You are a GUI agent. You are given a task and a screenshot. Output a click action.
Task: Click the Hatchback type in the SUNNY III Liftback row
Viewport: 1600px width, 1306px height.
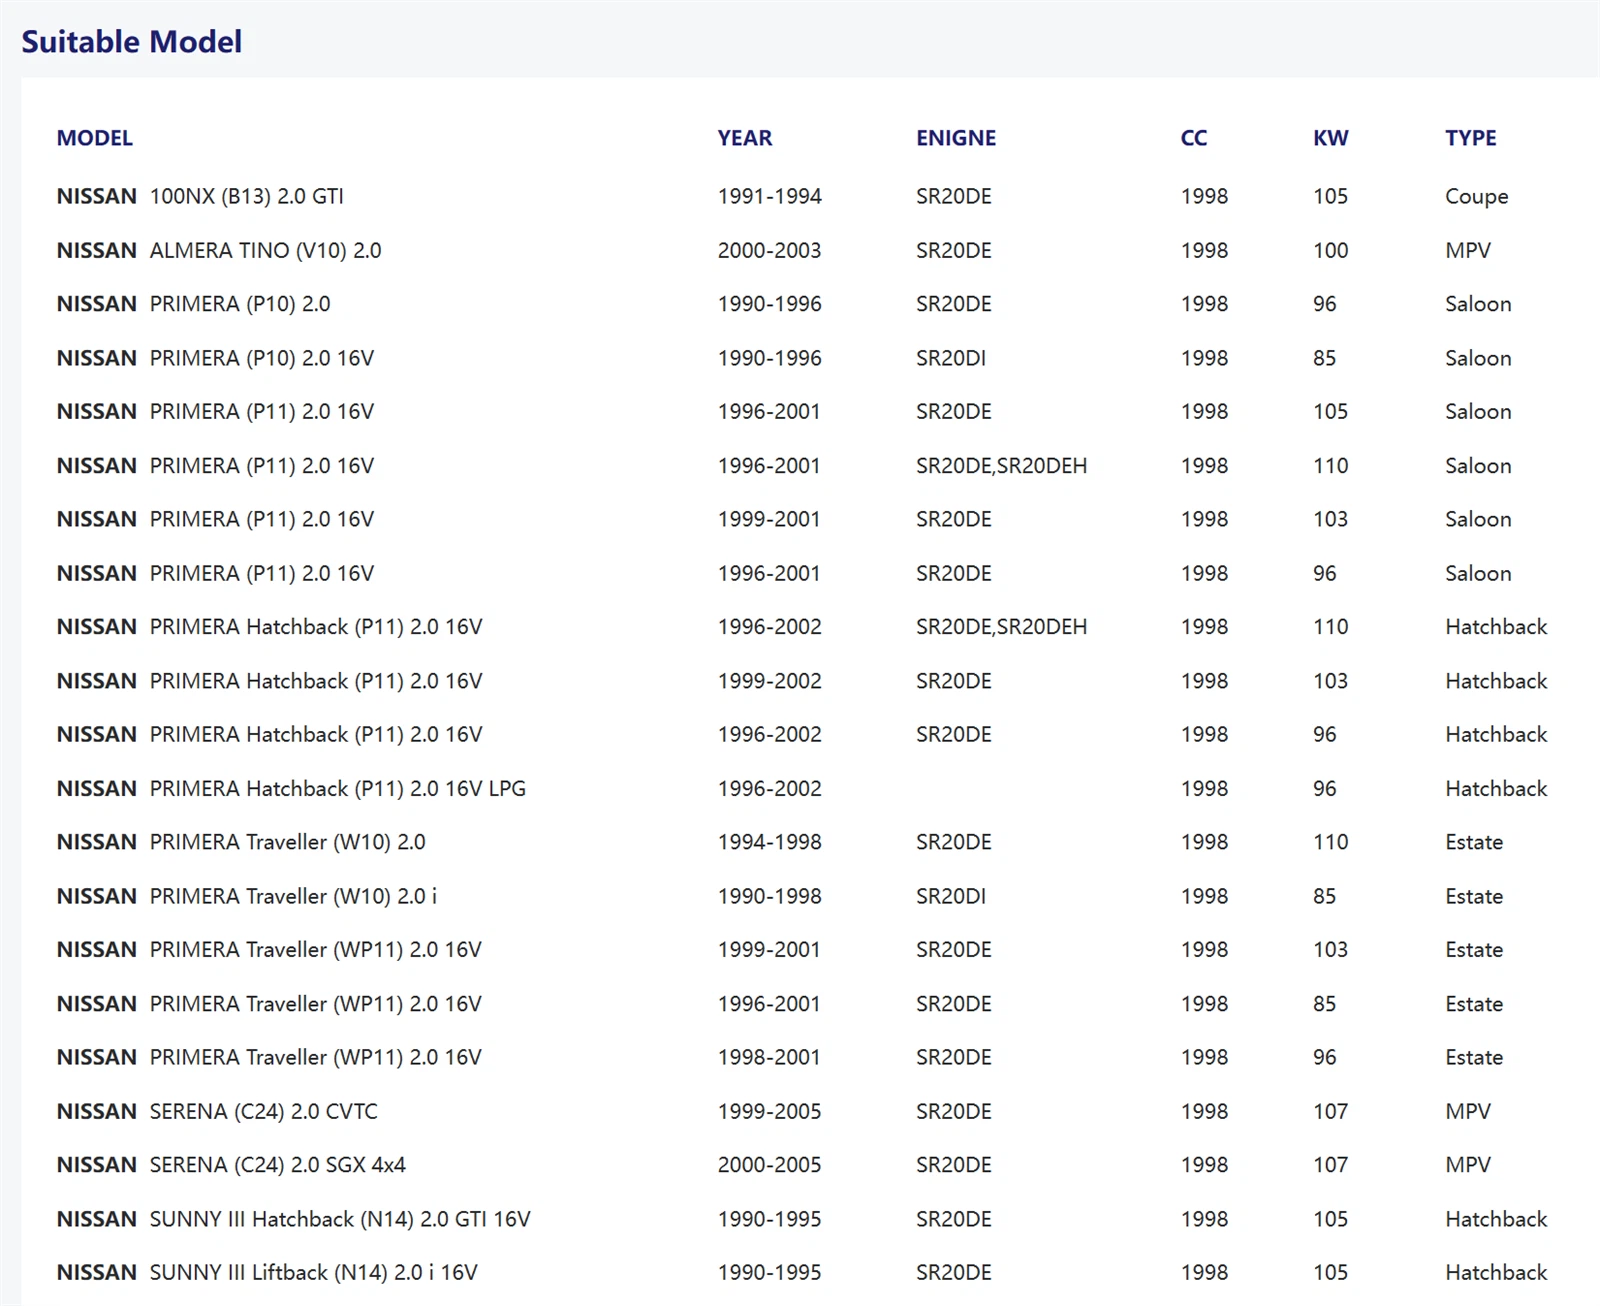tap(1496, 1272)
